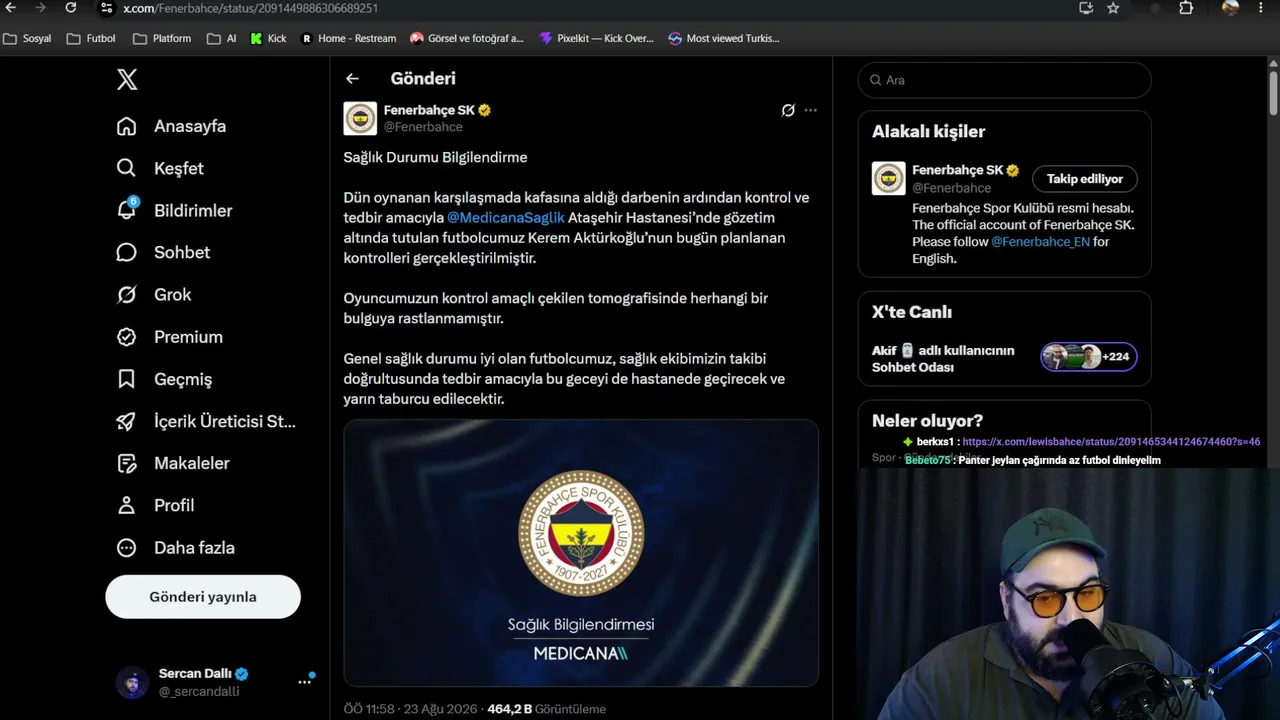
Task: Open Daha fazla menu in sidebar
Action: click(175, 547)
